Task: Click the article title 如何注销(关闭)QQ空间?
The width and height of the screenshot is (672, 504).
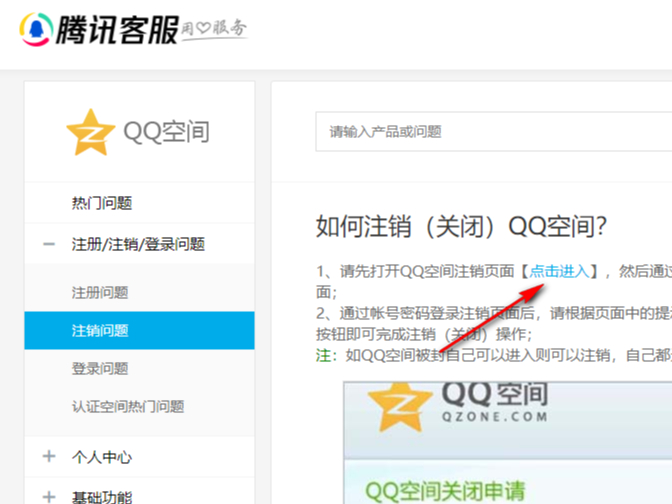Action: click(462, 226)
